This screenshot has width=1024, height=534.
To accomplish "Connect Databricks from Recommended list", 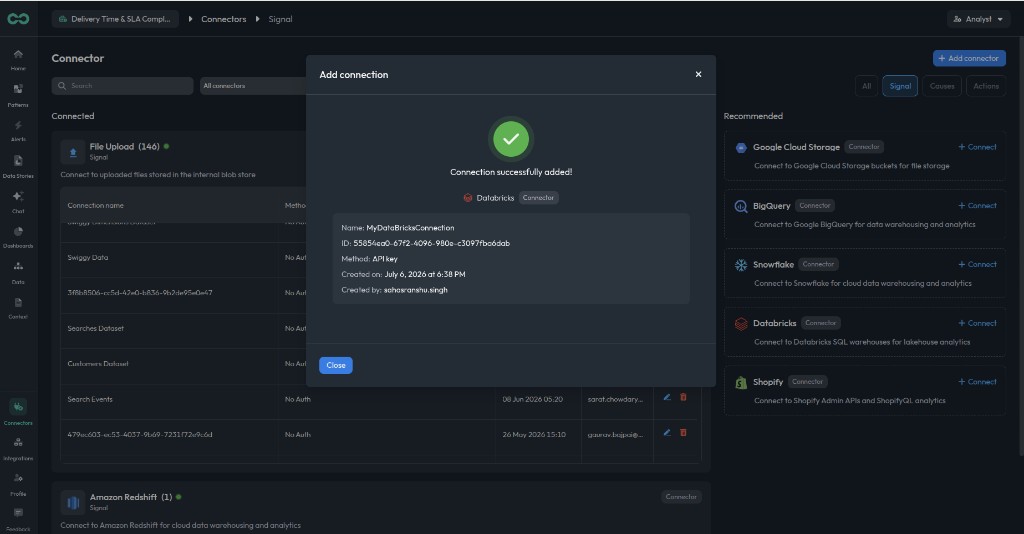I will (977, 323).
